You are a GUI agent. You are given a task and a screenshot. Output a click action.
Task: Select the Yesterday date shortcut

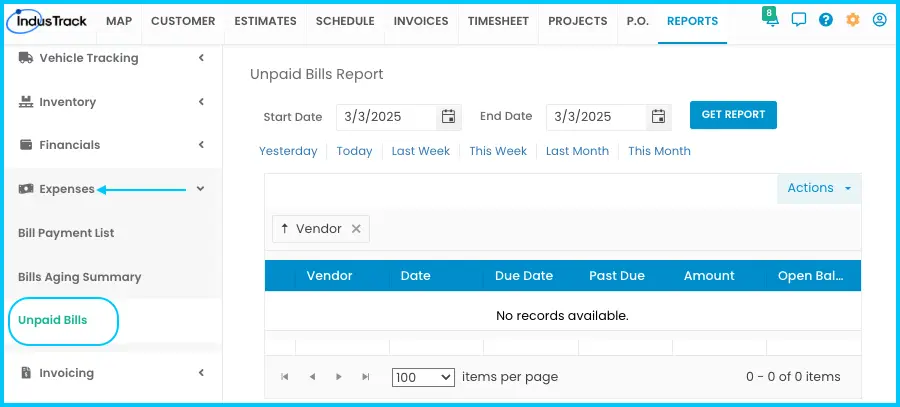288,151
